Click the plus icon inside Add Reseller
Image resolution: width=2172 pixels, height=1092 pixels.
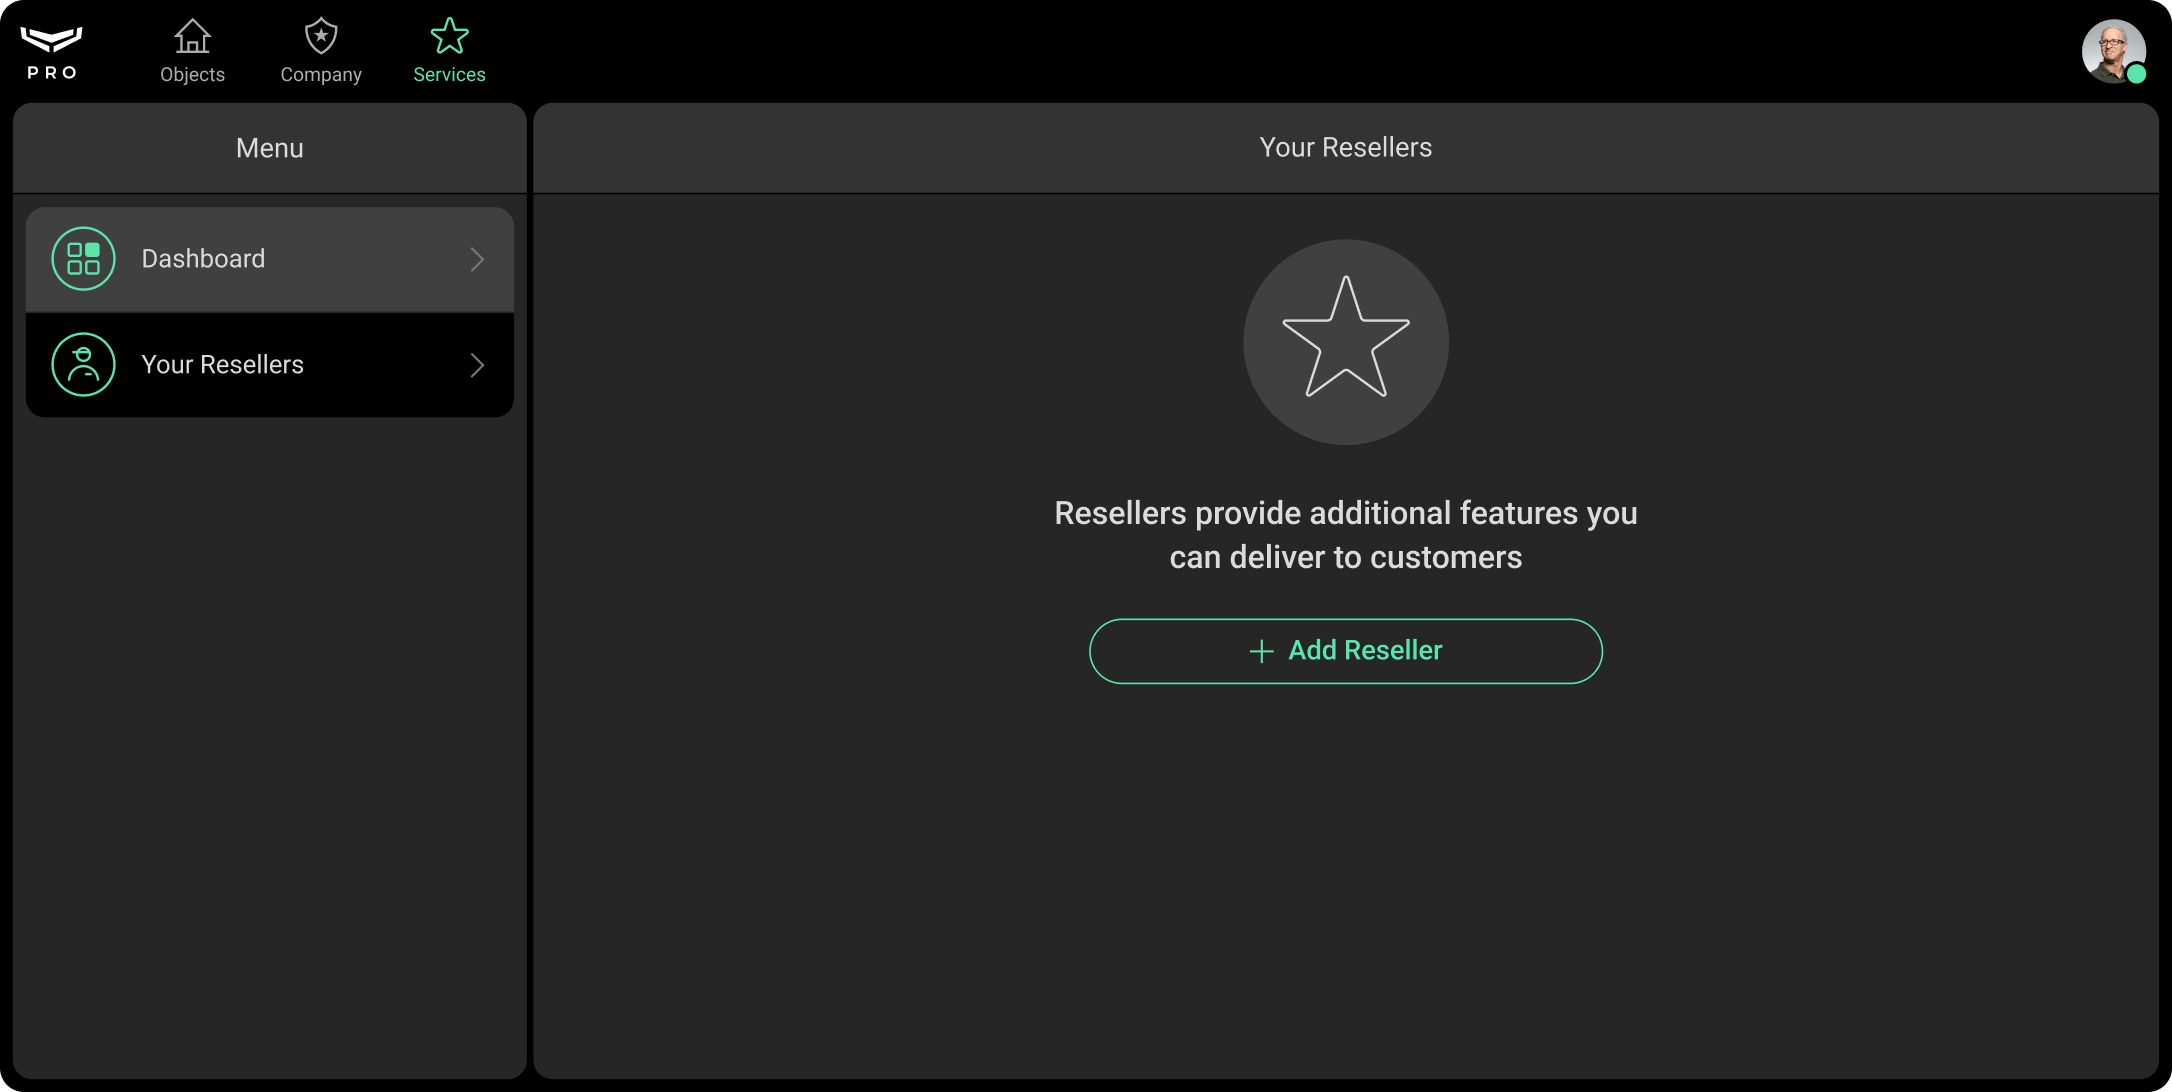point(1261,650)
